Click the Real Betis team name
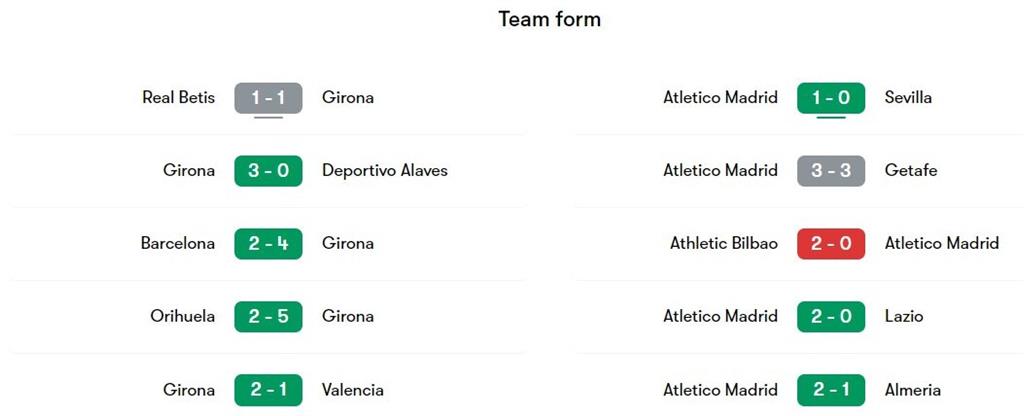 [x=178, y=98]
